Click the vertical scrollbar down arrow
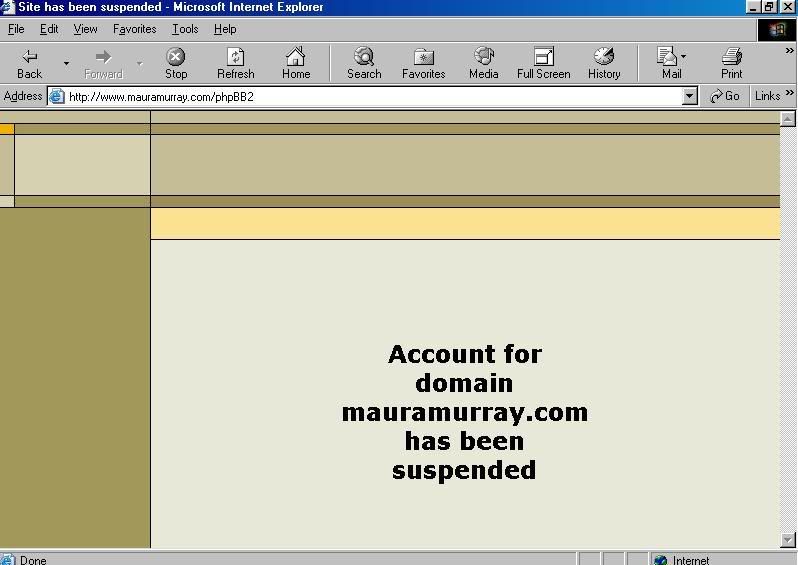Image resolution: width=798 pixels, height=565 pixels. click(x=788, y=540)
